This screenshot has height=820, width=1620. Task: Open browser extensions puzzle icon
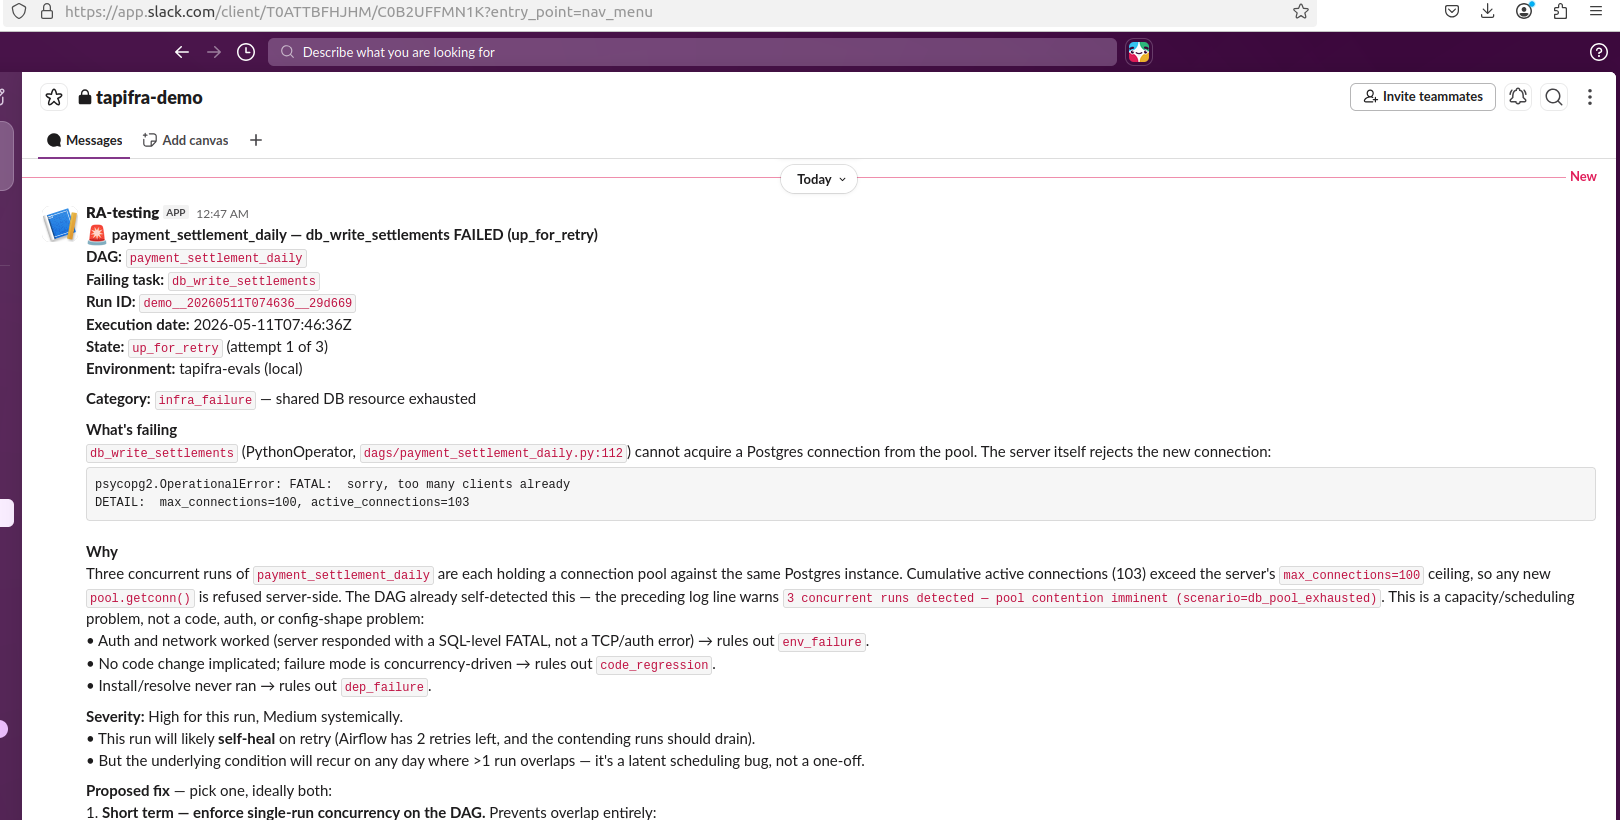point(1560,12)
